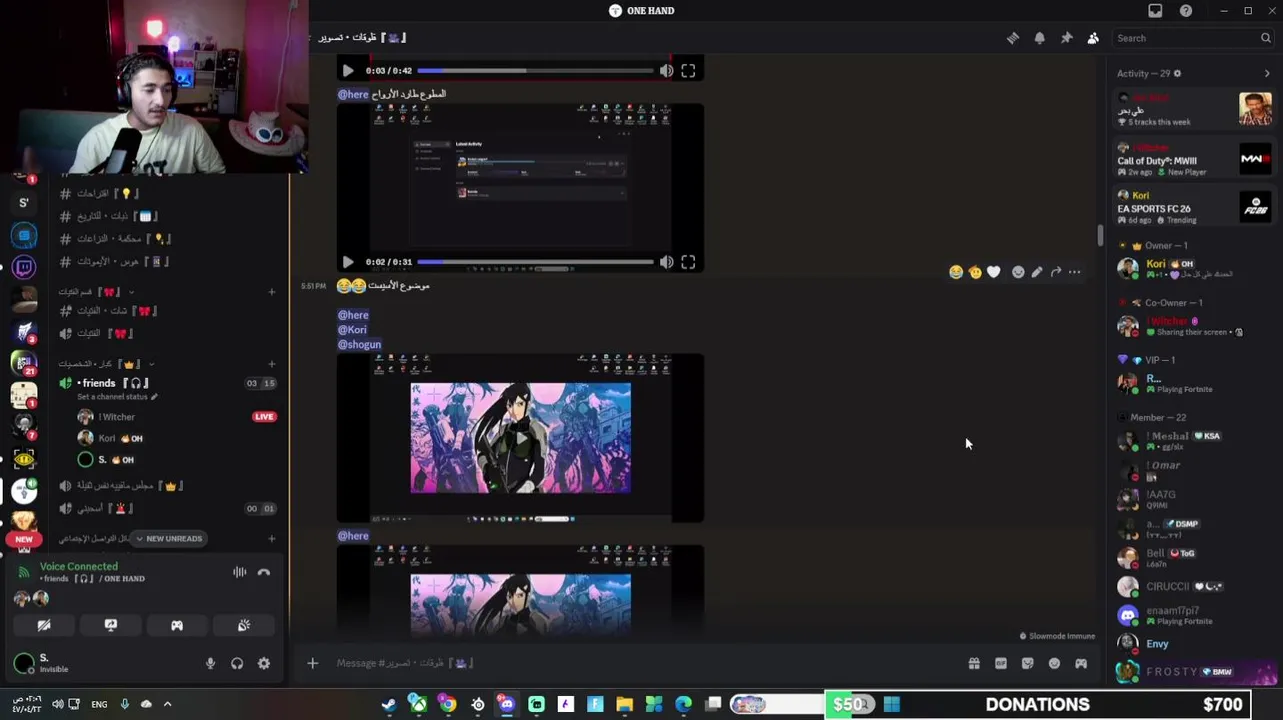
Task: Open Activity settings gear next to 29
Action: coord(1177,73)
